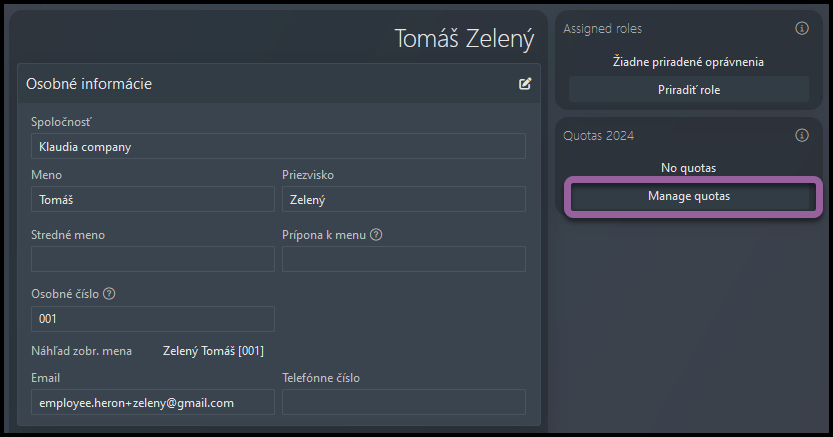Click the Priradiť role button

689,90
